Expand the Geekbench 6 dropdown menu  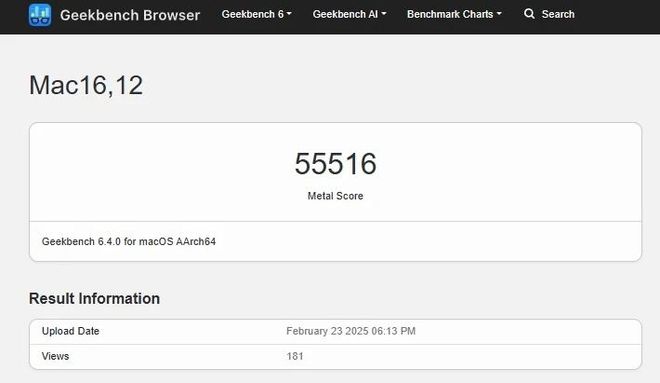[x=256, y=14]
